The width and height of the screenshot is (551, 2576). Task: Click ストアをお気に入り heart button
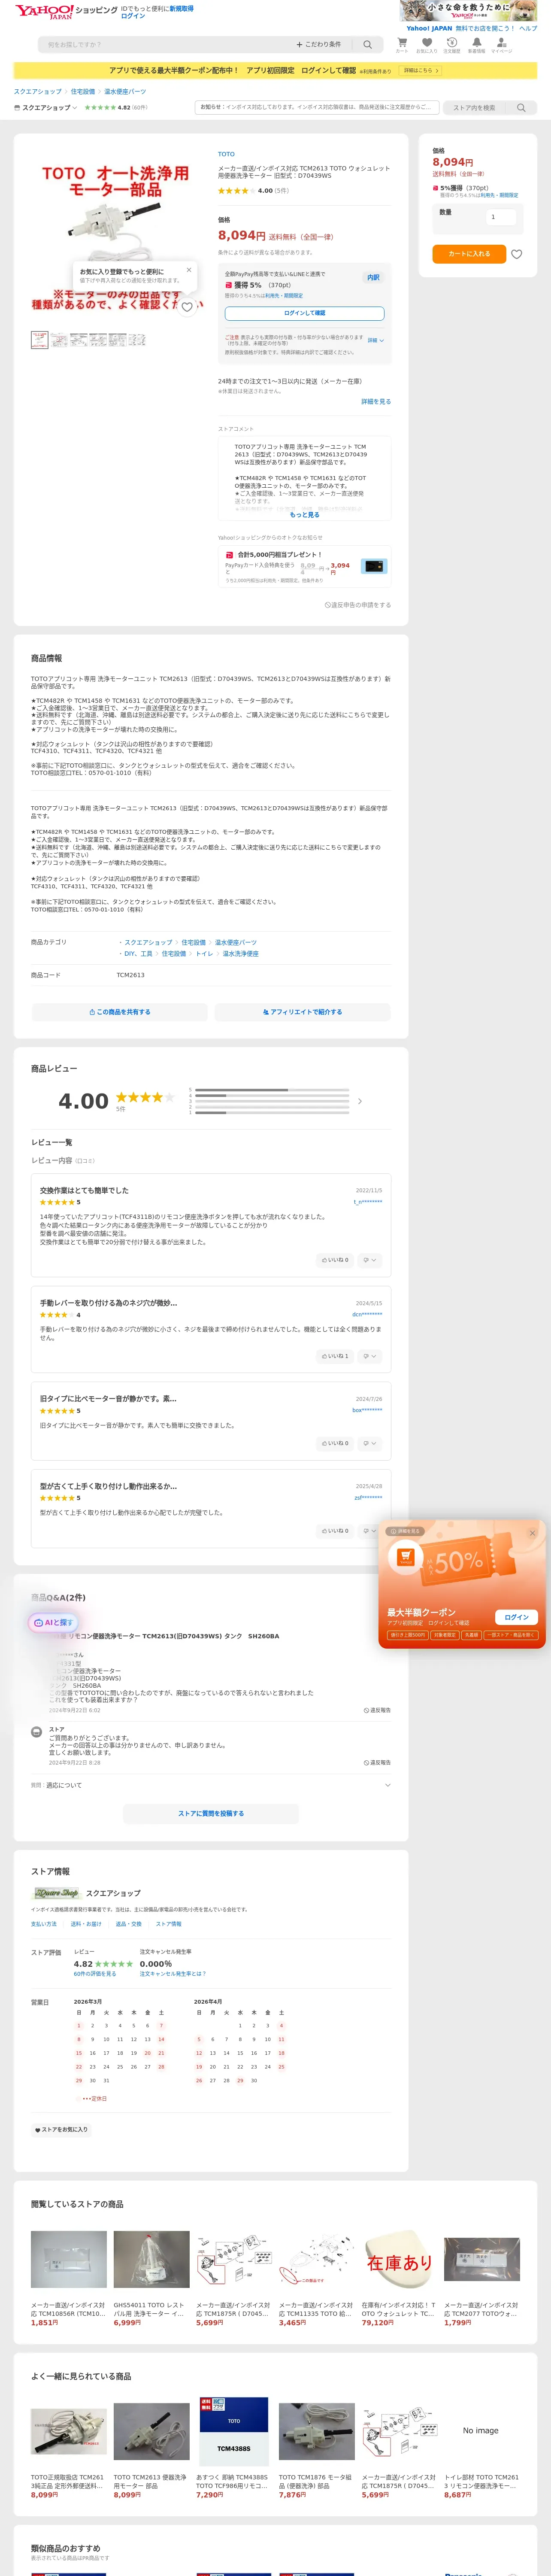(62, 2130)
